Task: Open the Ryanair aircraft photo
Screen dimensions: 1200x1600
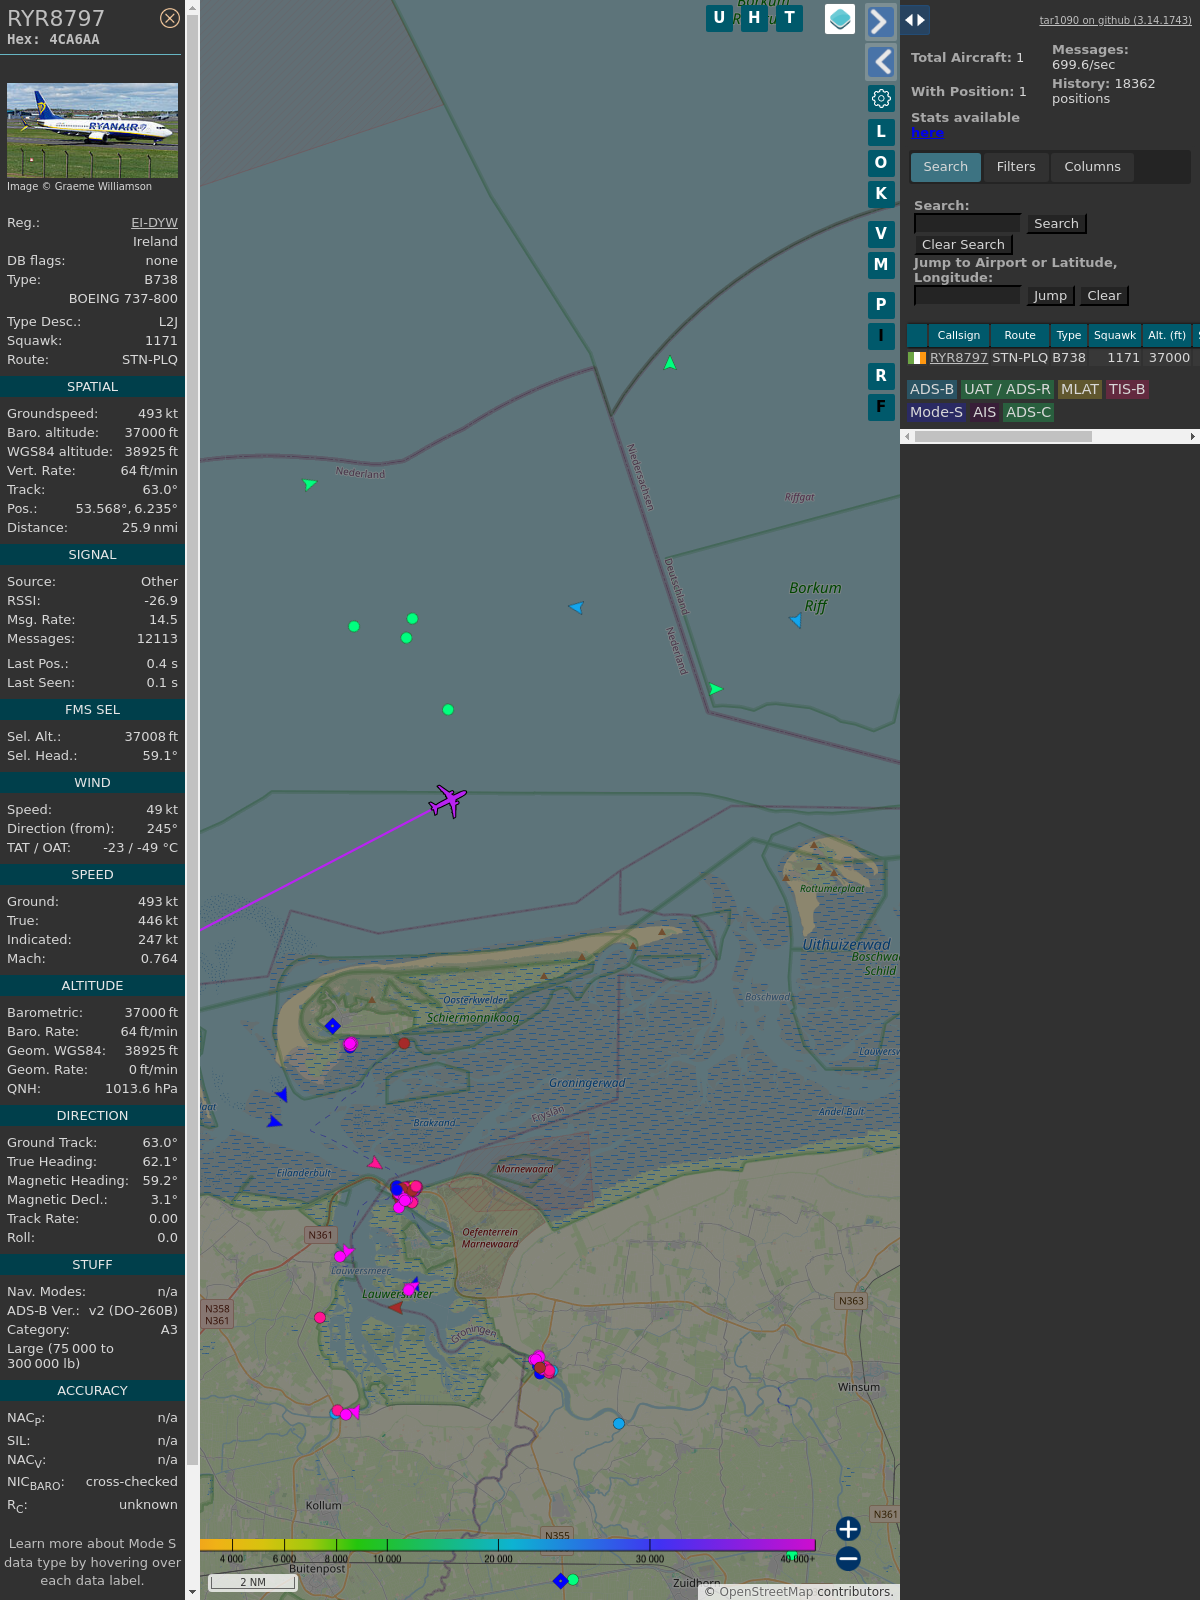Action: click(92, 130)
